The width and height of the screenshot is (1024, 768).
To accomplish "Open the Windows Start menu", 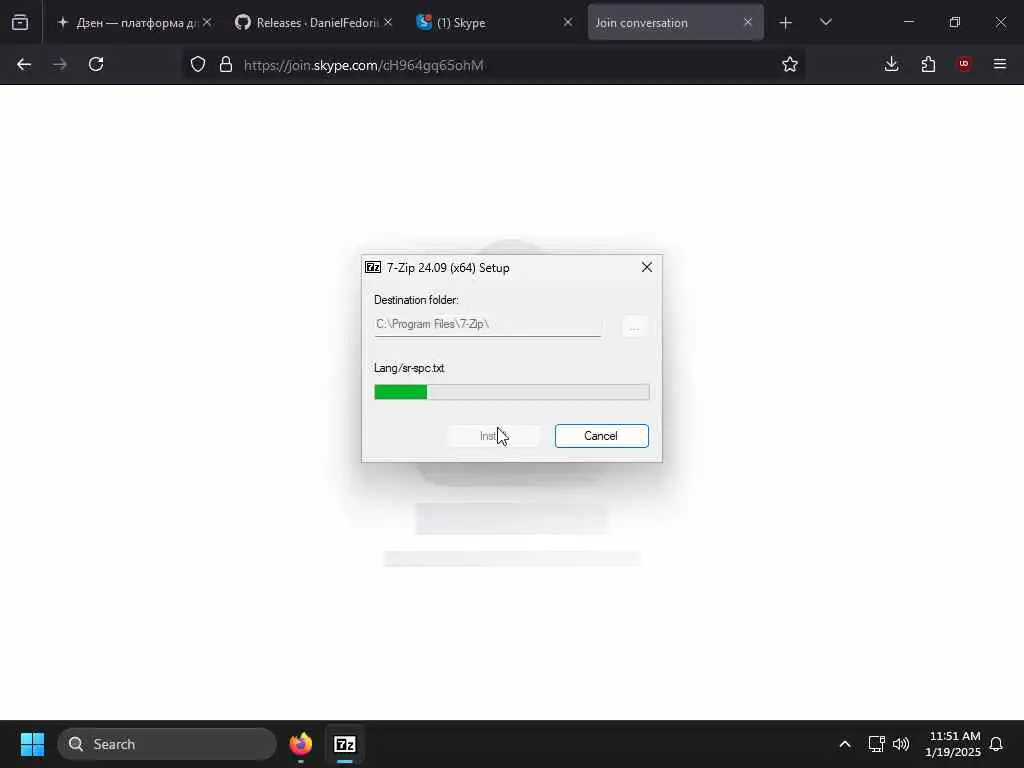I will tap(32, 744).
